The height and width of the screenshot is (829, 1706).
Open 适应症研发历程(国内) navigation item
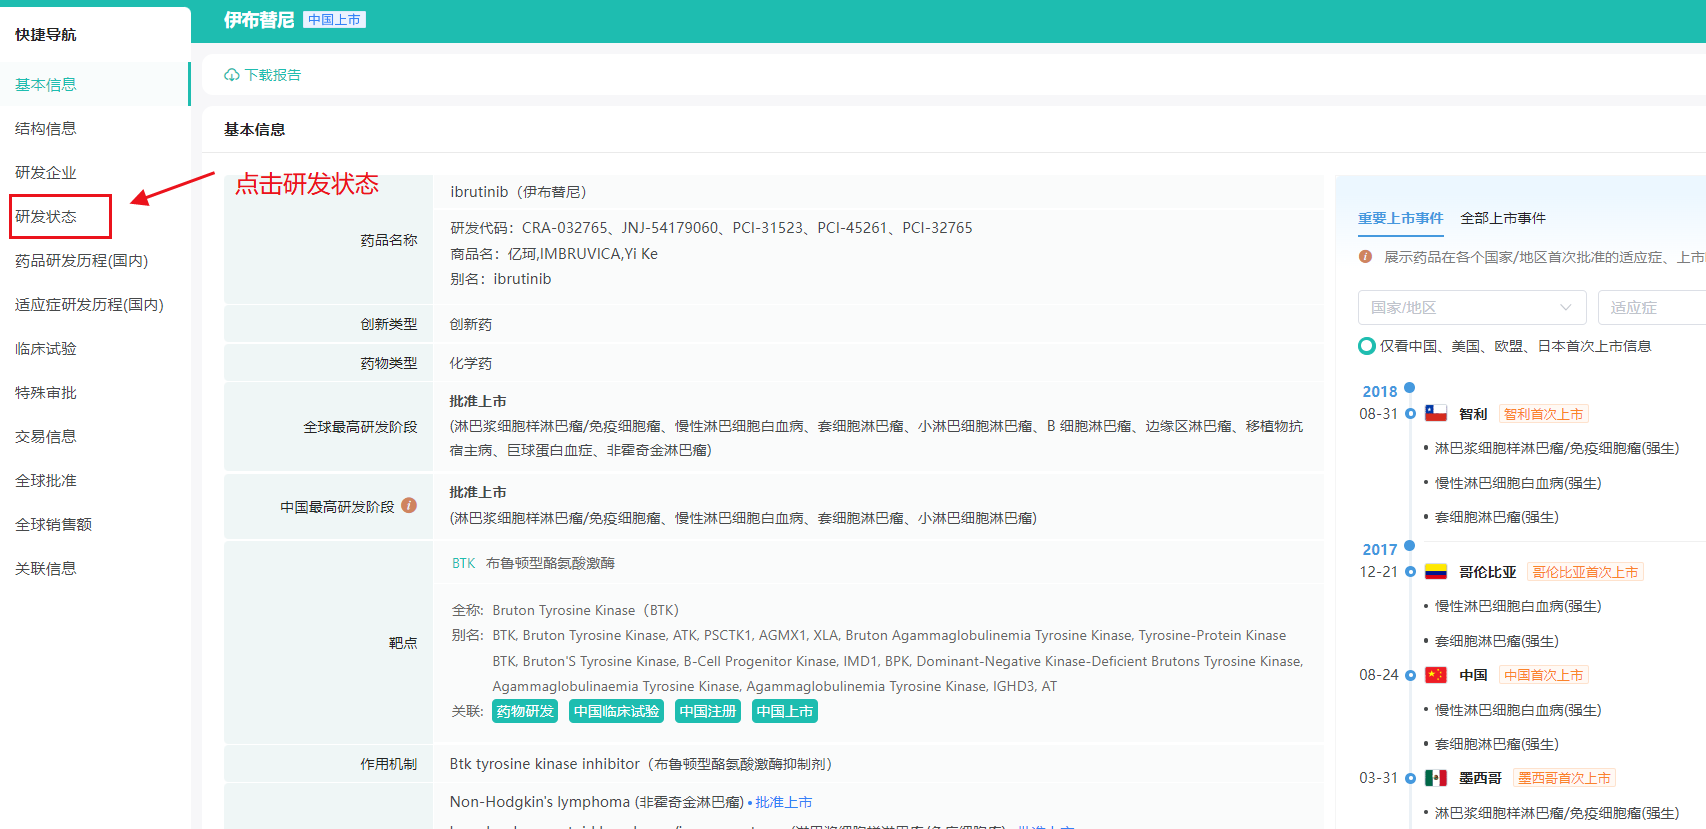click(89, 304)
